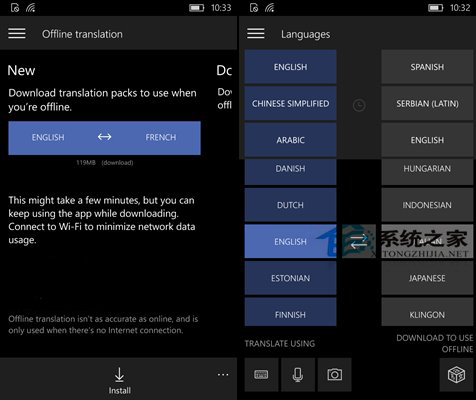Choose JAPANESE as target language

point(427,278)
